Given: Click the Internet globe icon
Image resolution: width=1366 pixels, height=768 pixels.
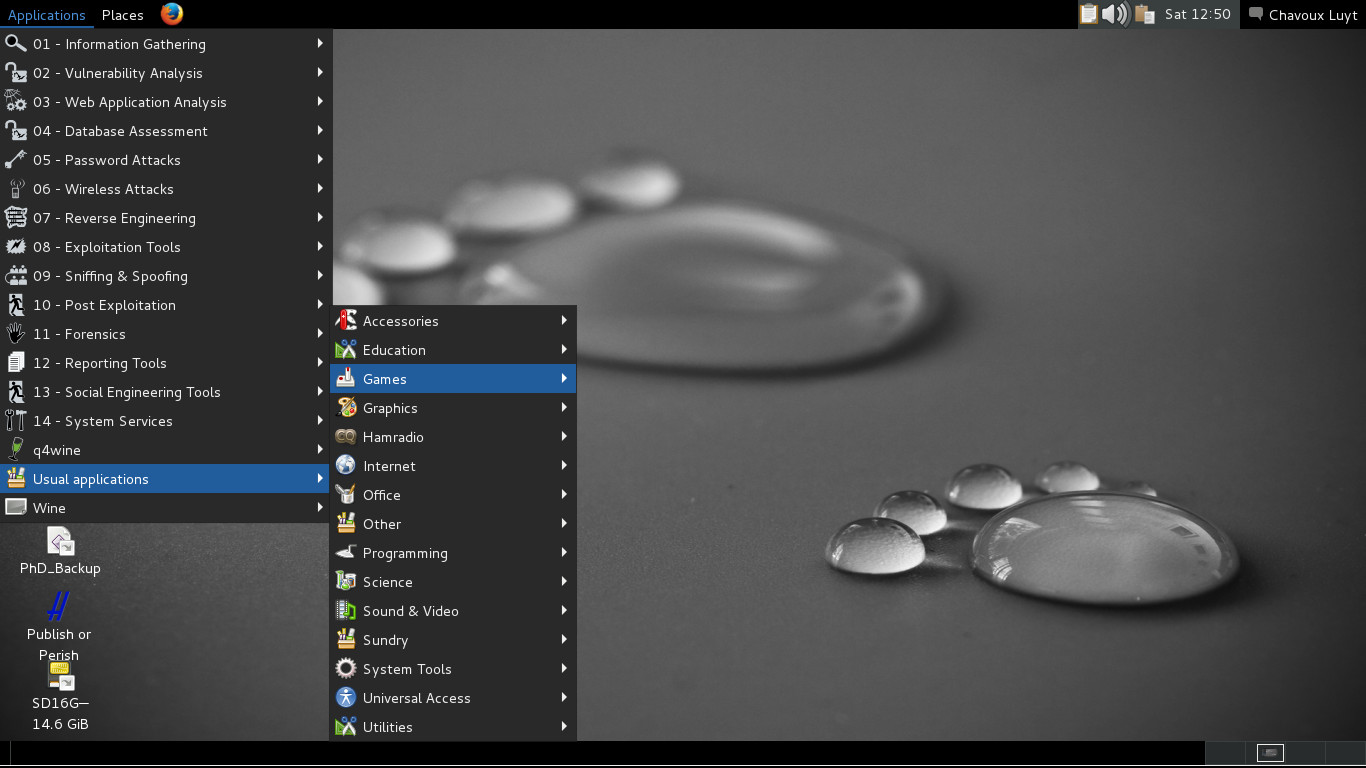Looking at the screenshot, I should pos(346,466).
